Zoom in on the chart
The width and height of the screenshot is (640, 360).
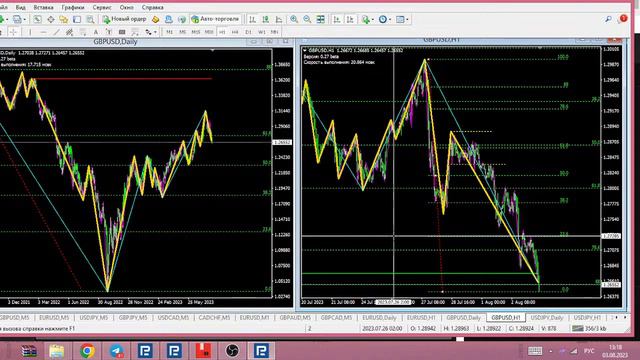click(x=294, y=19)
